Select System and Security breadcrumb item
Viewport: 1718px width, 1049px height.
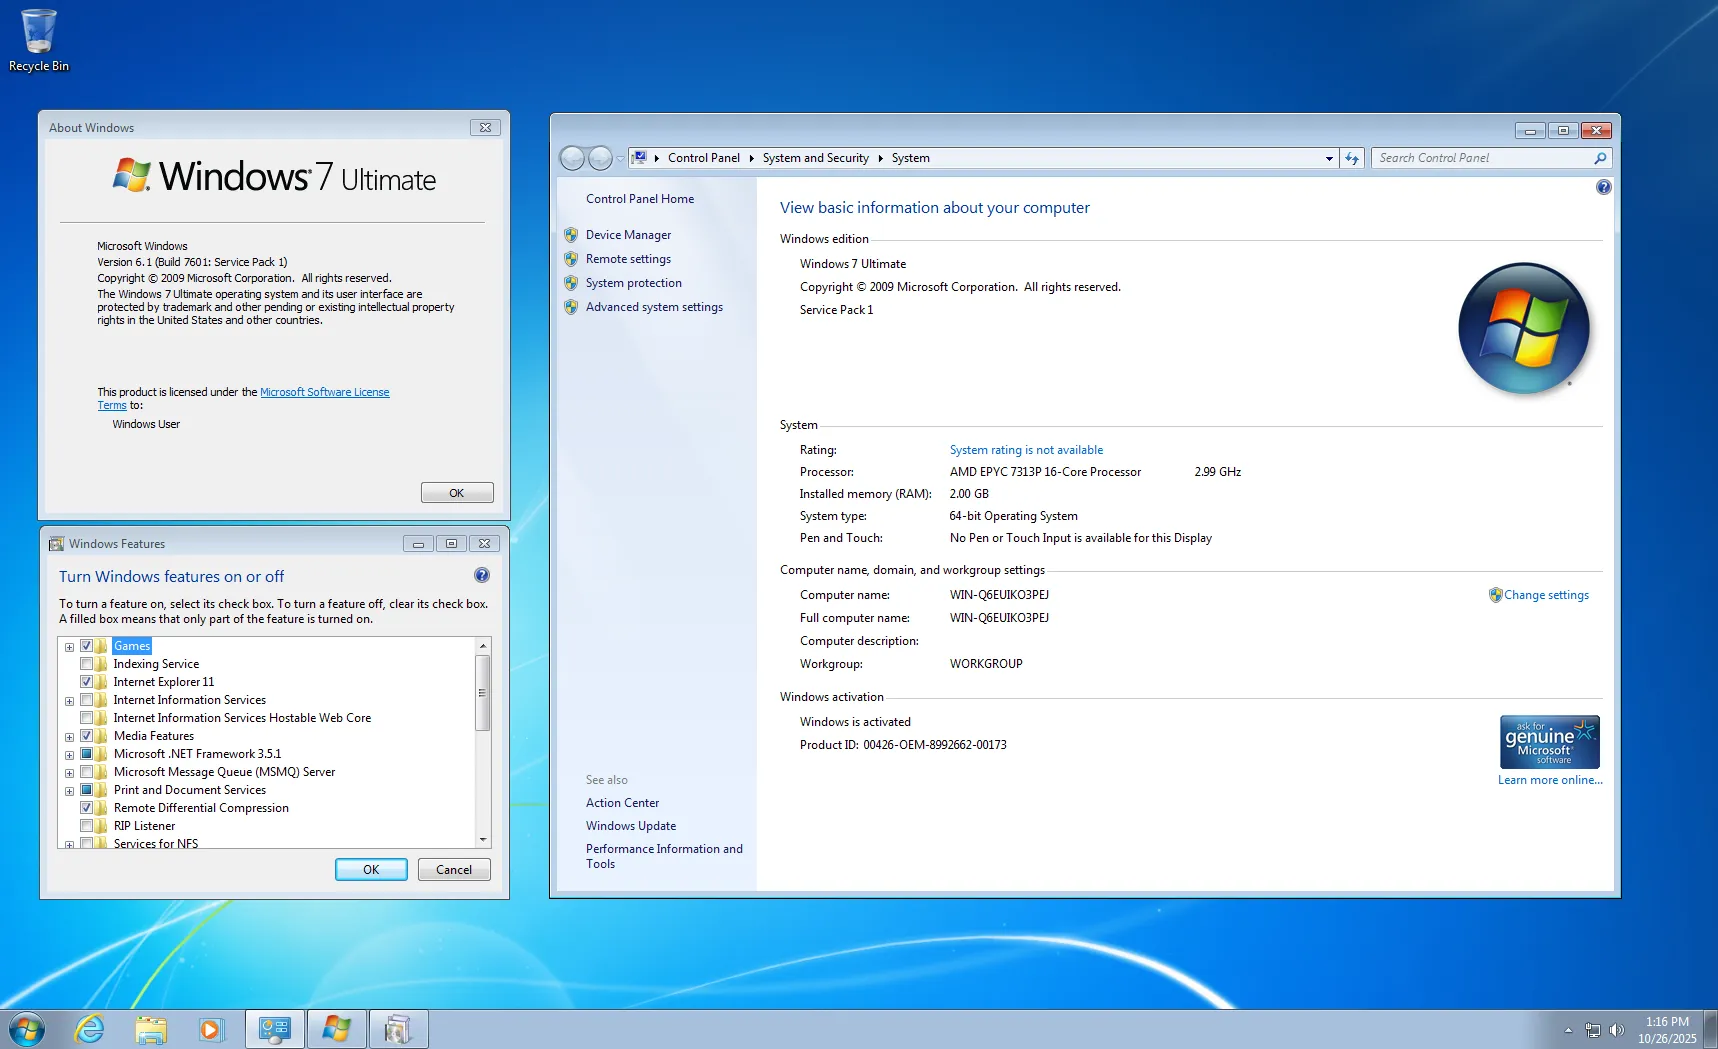[815, 158]
